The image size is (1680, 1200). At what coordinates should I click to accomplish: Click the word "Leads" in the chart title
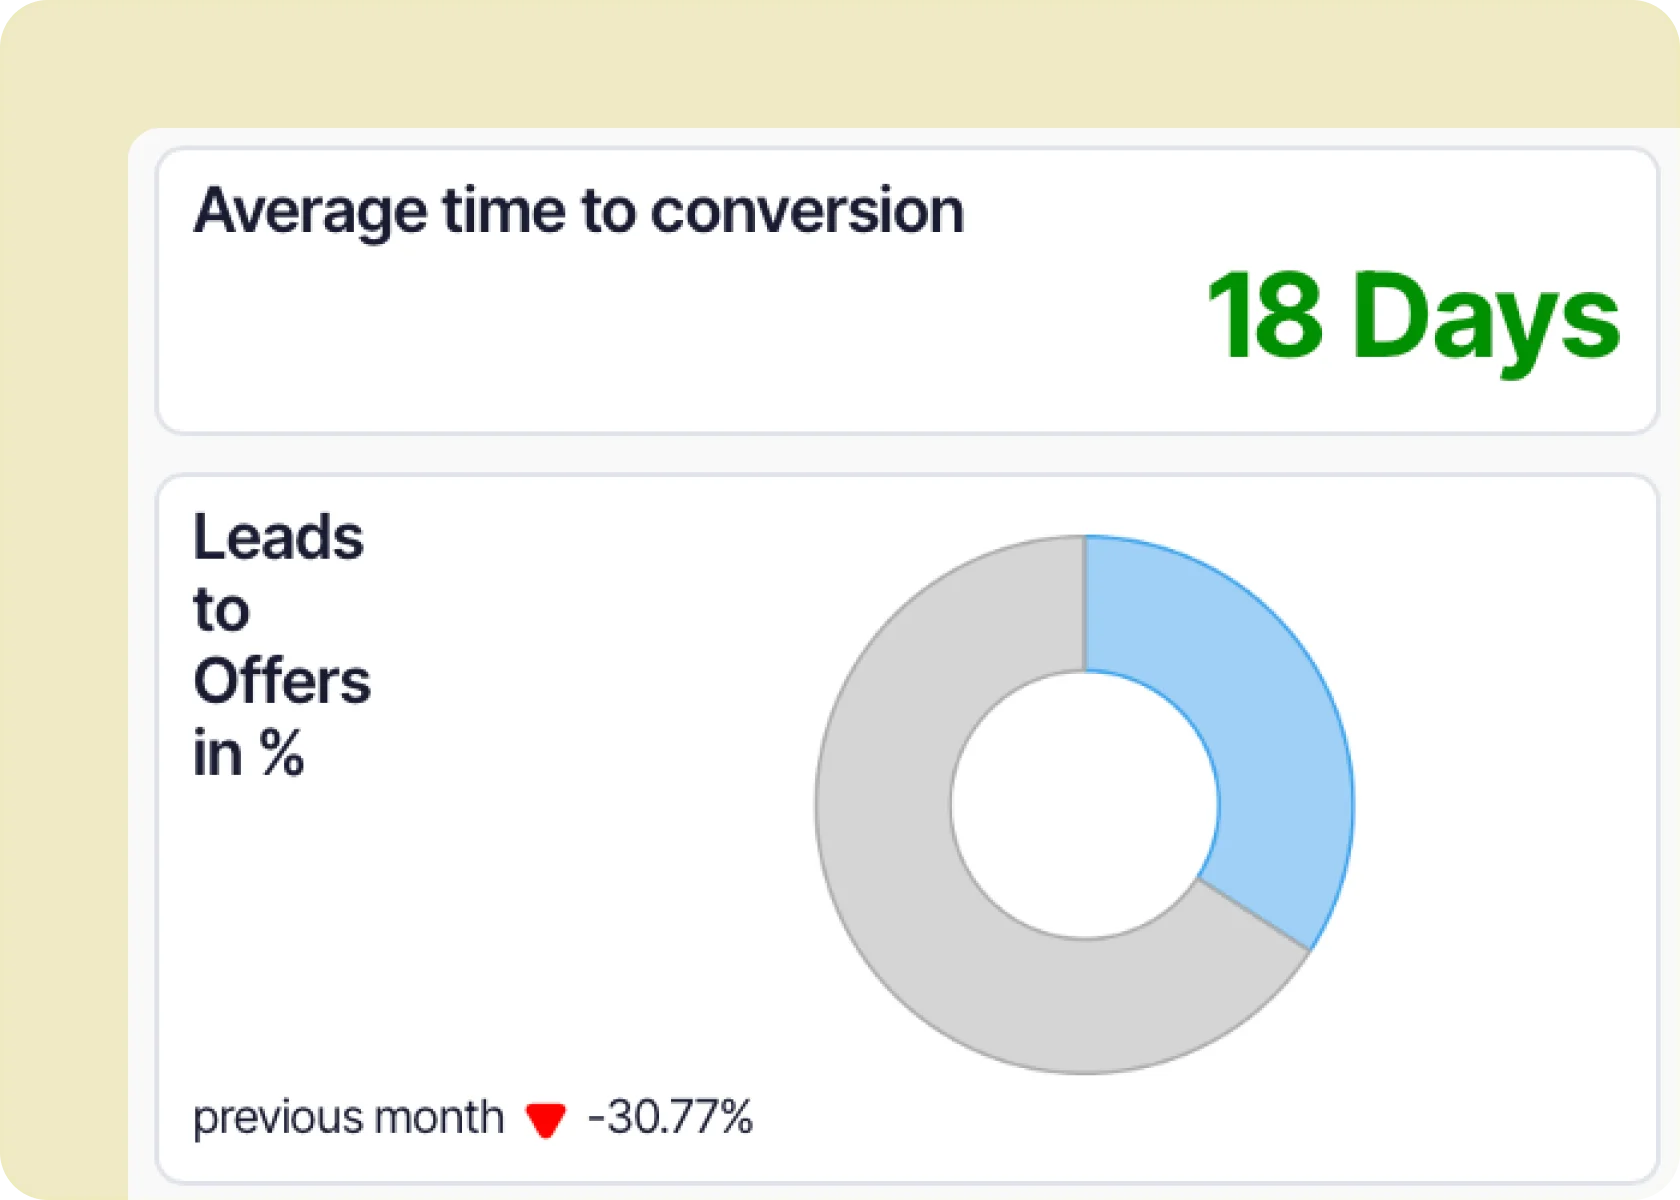pyautogui.click(x=278, y=538)
